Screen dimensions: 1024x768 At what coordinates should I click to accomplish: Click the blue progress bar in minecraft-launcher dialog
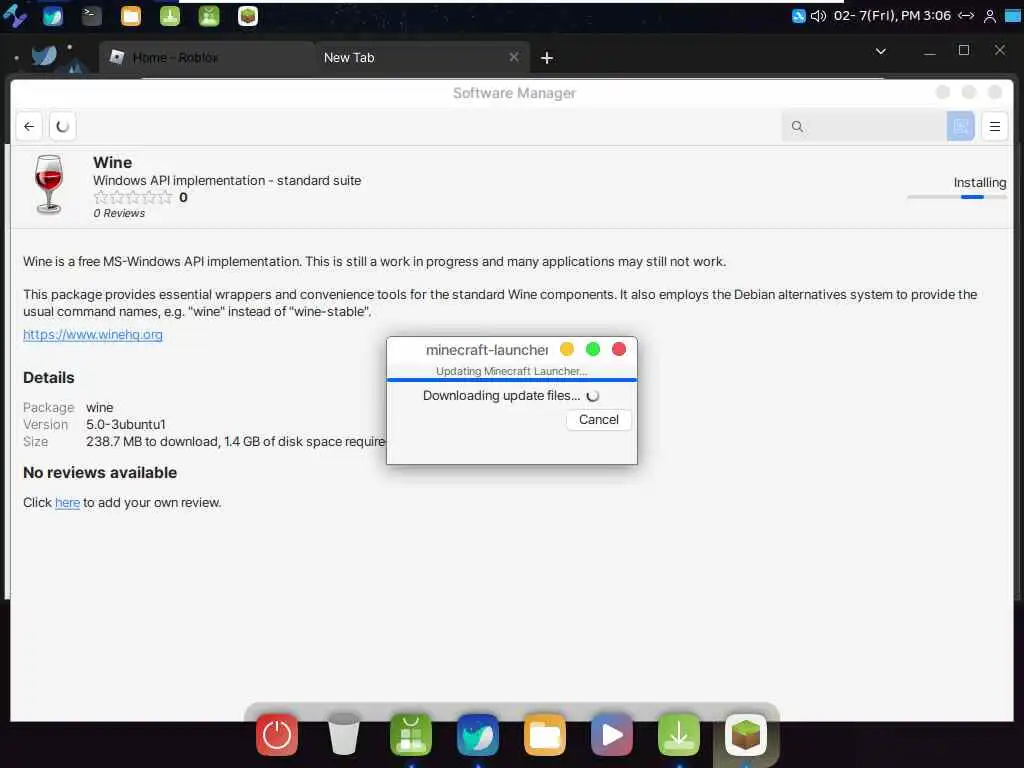coord(511,379)
